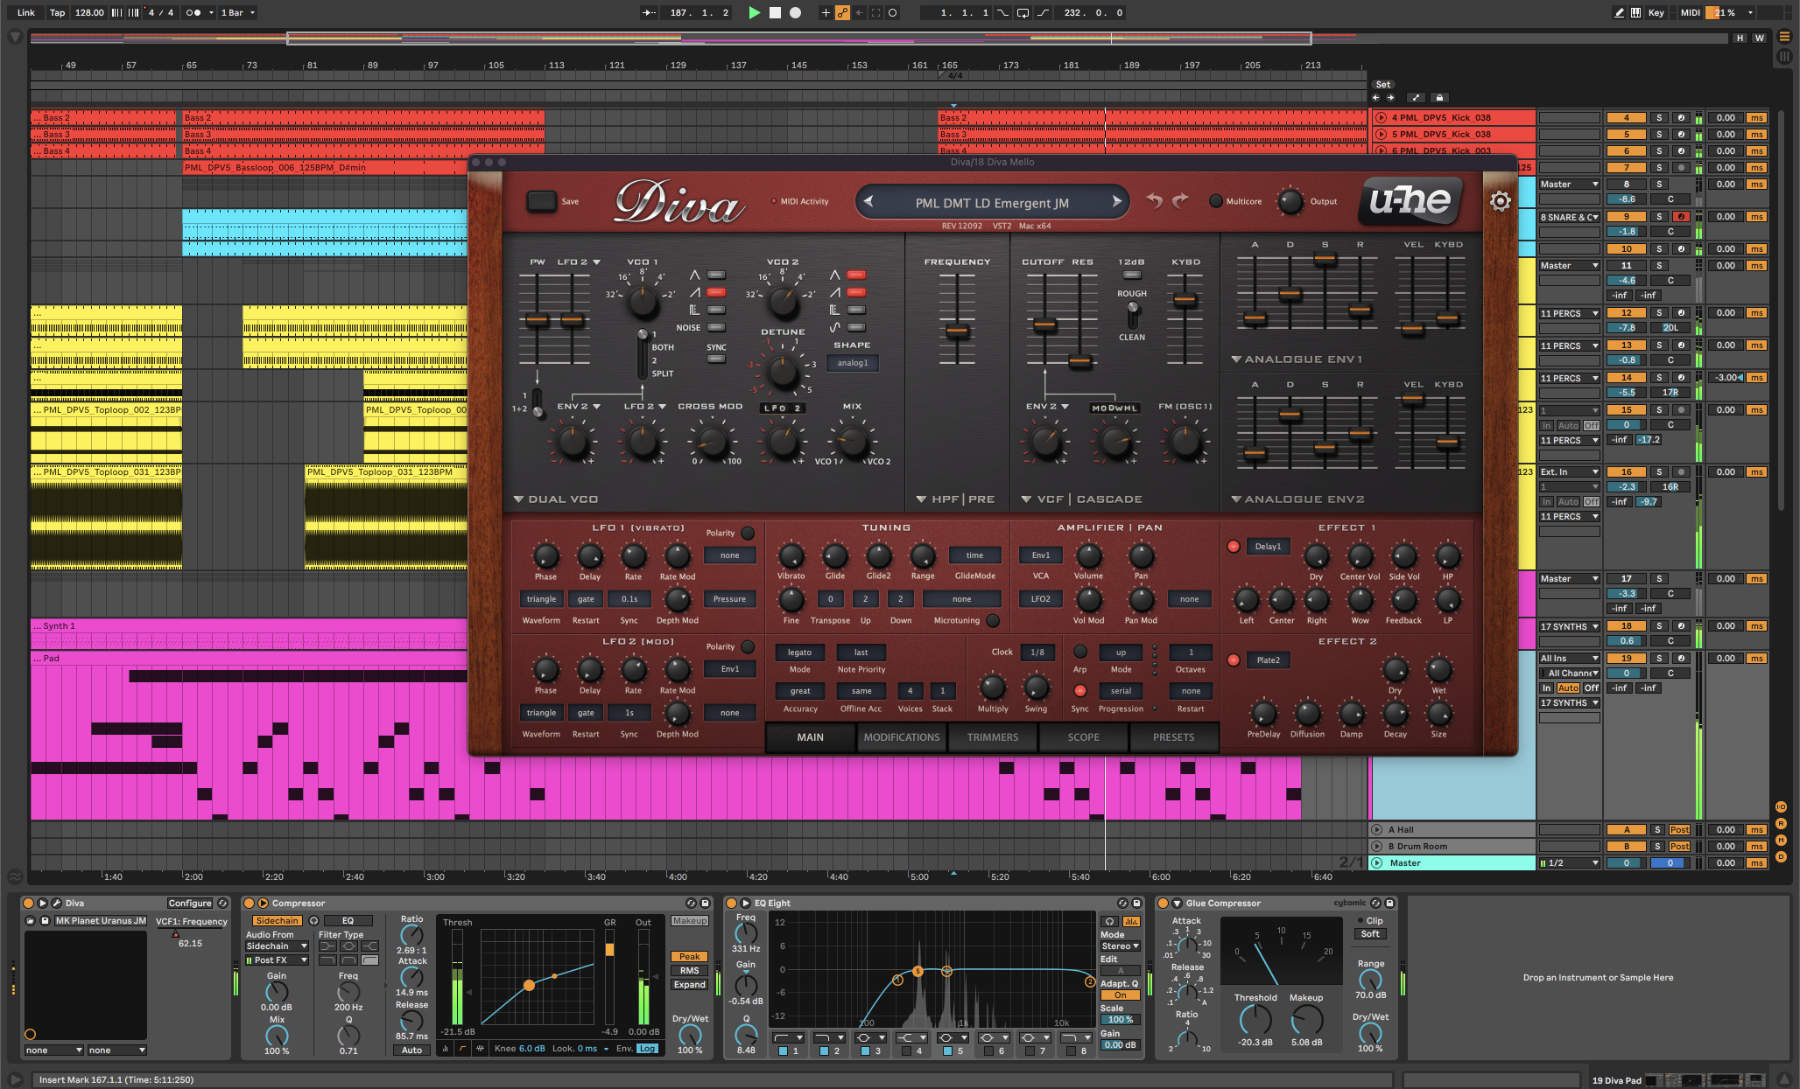Screen dimensions: 1800x1089
Task: Open Audio From Sidechain dropdown
Action: (277, 946)
